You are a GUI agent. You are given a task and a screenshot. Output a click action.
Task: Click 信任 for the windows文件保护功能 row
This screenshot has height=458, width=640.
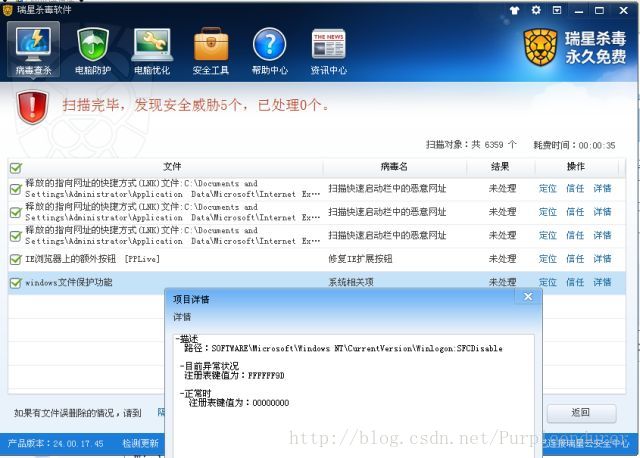click(575, 282)
